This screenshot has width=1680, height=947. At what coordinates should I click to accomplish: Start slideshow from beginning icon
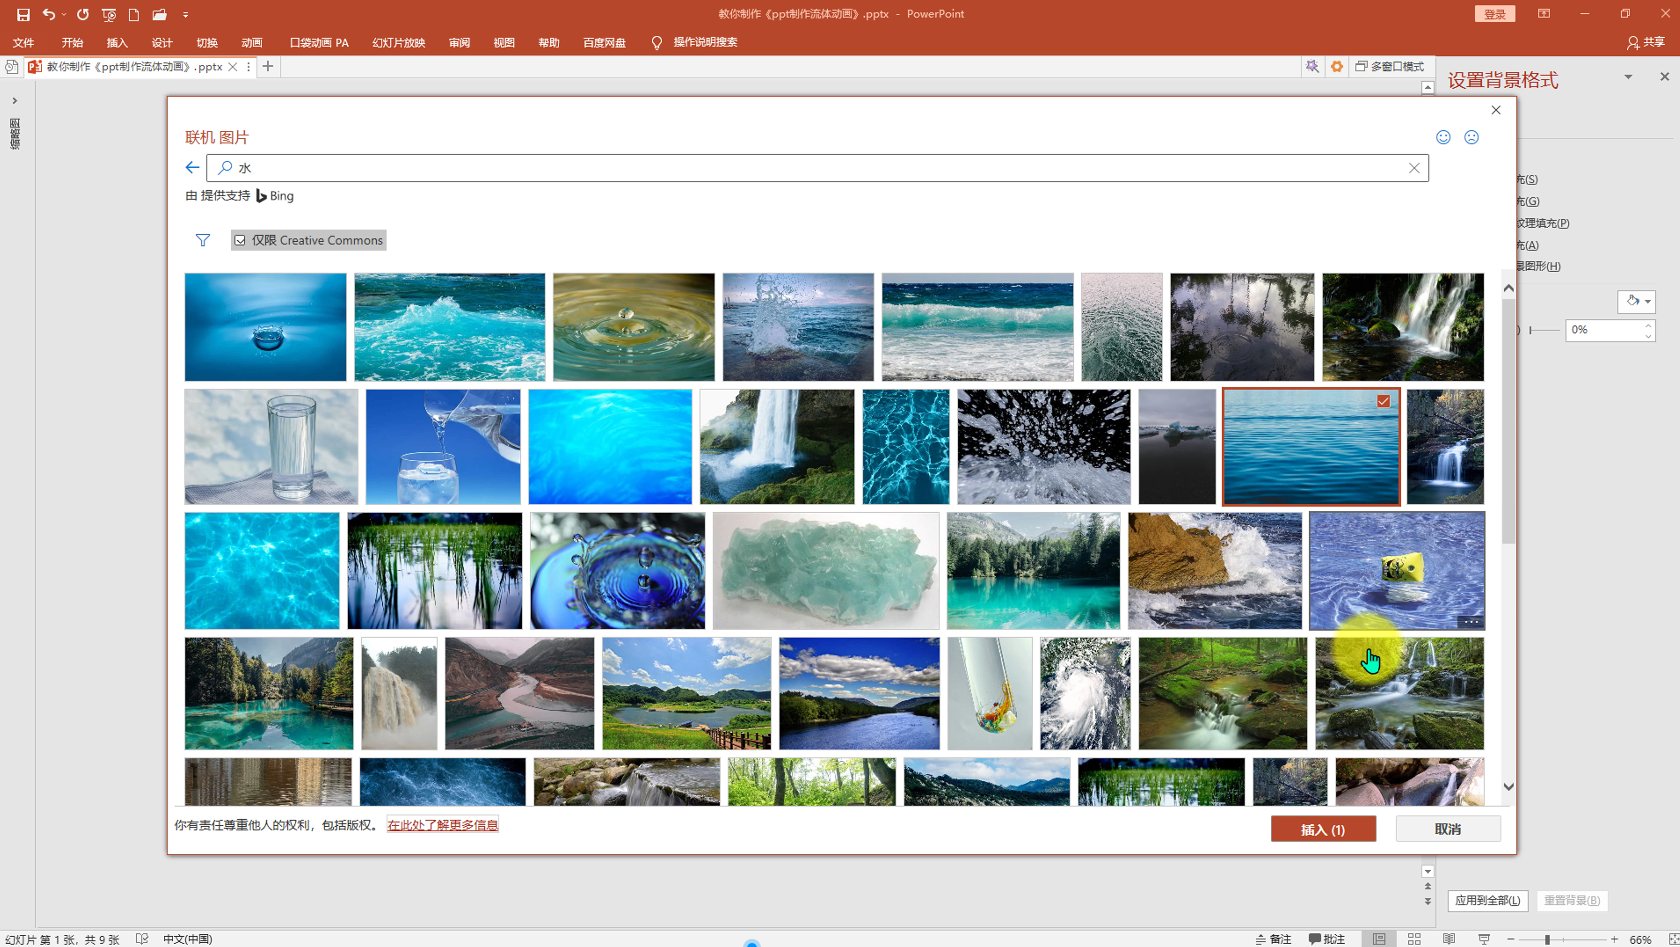(109, 14)
